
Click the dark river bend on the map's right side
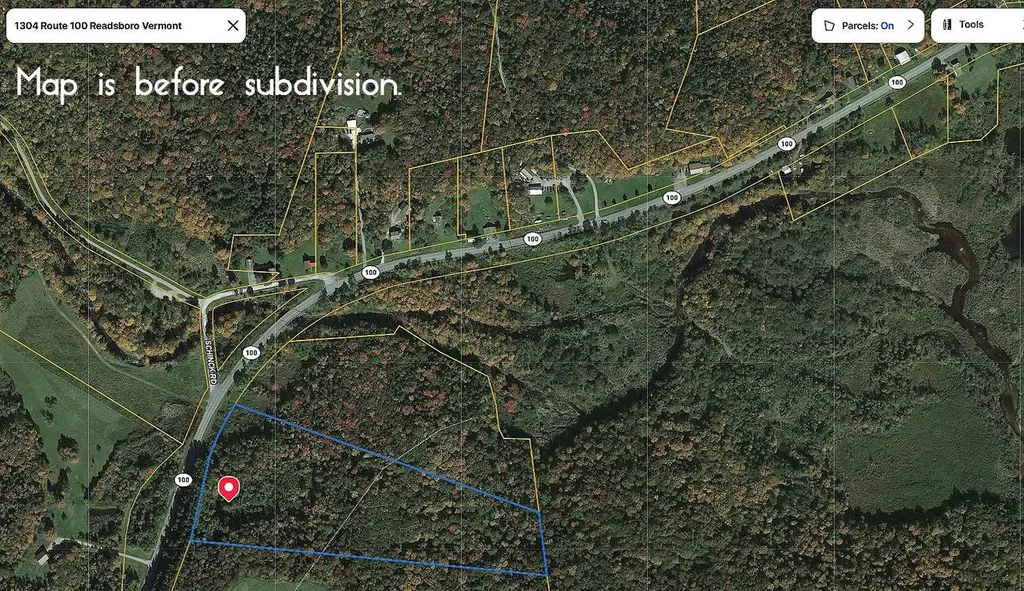click(x=957, y=287)
